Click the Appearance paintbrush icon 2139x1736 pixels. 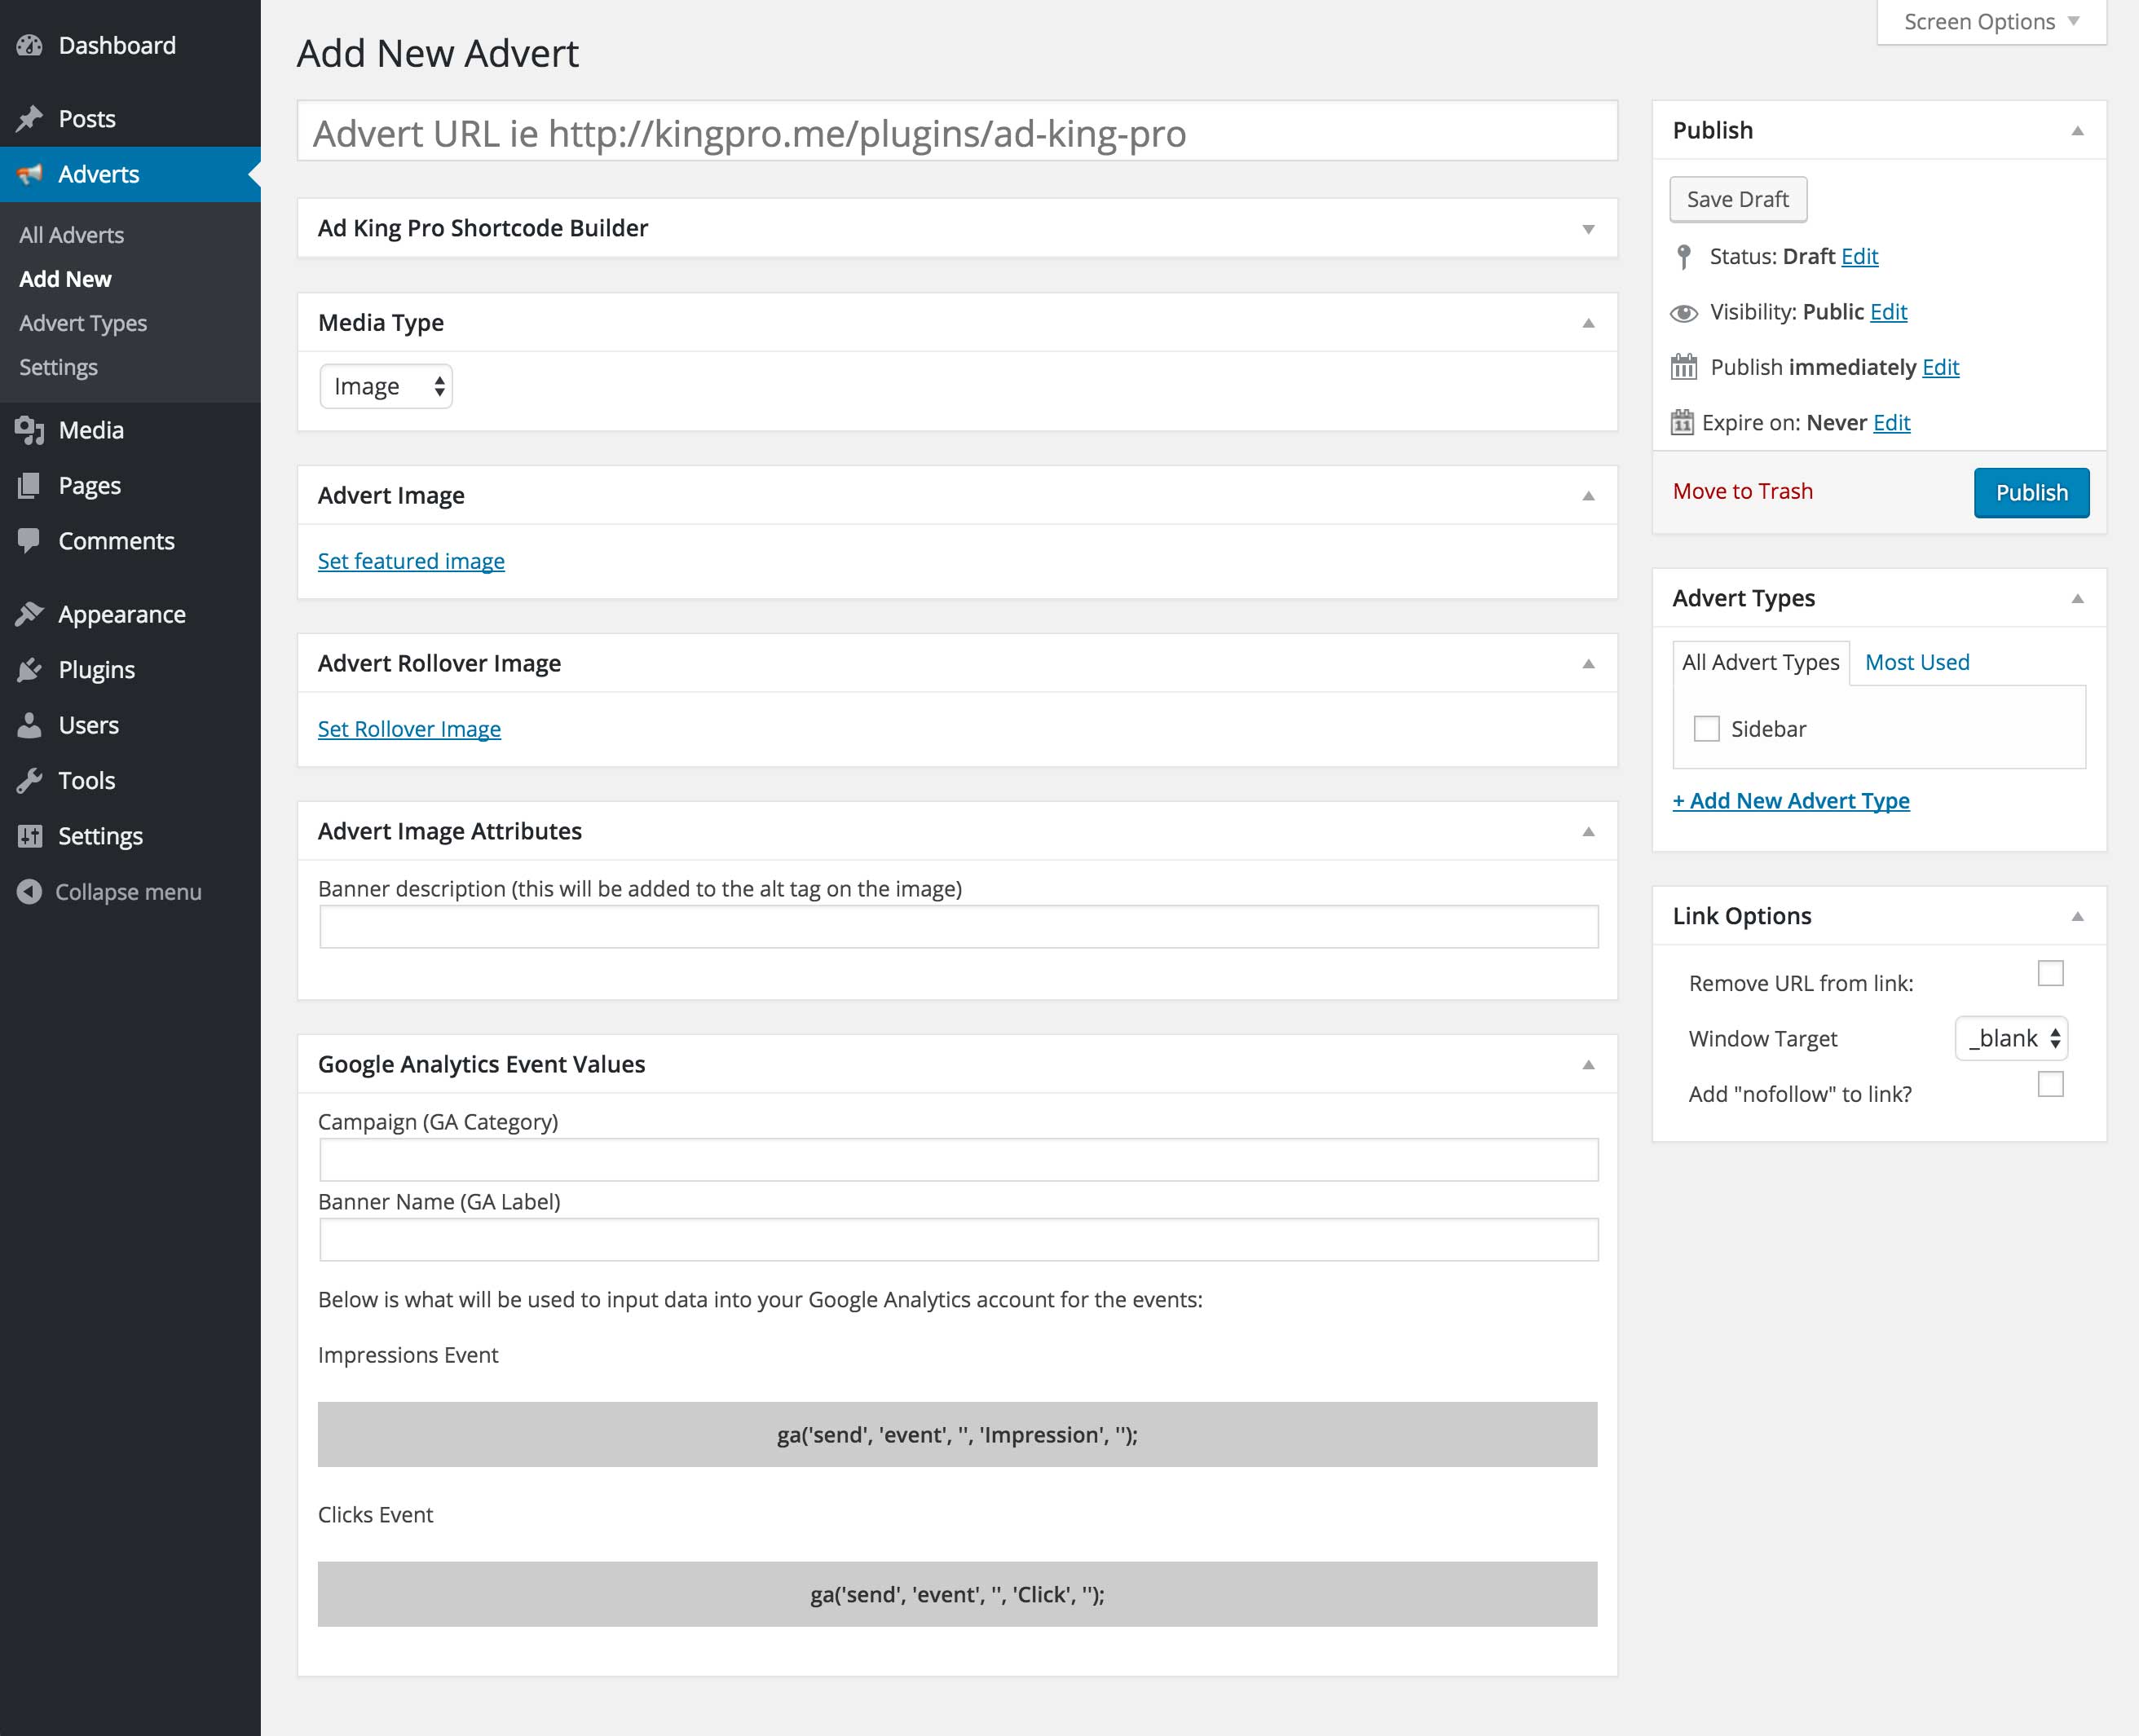pyautogui.click(x=30, y=614)
